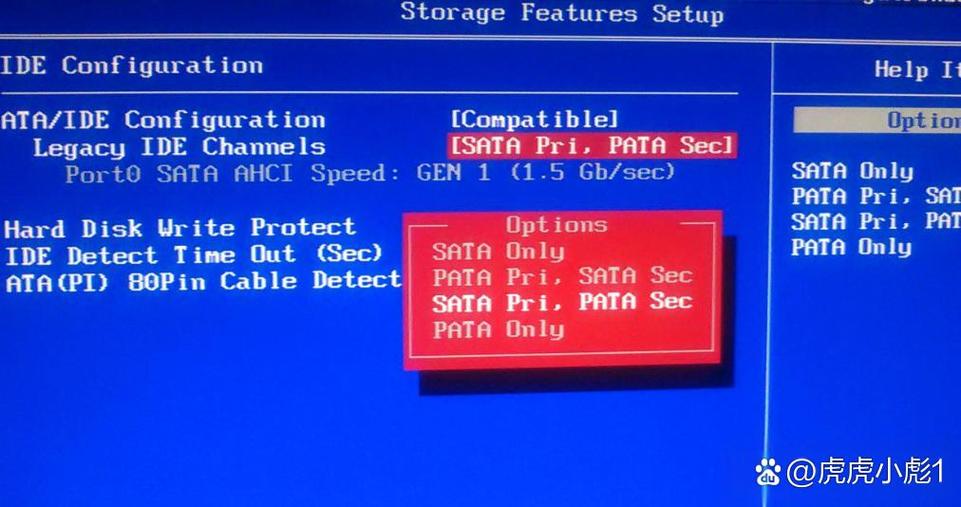Choose PATA Pri, SATA Sec popup option
Image resolution: width=961 pixels, height=507 pixels.
point(563,276)
